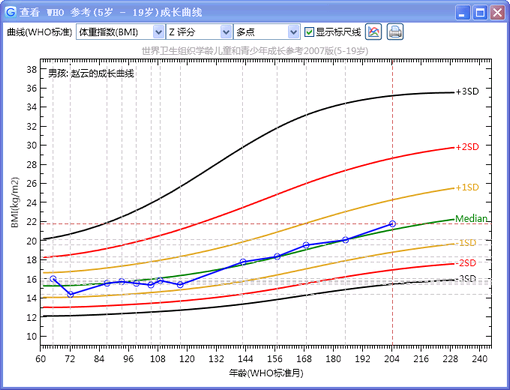Click the data point near 117 months

click(x=180, y=285)
